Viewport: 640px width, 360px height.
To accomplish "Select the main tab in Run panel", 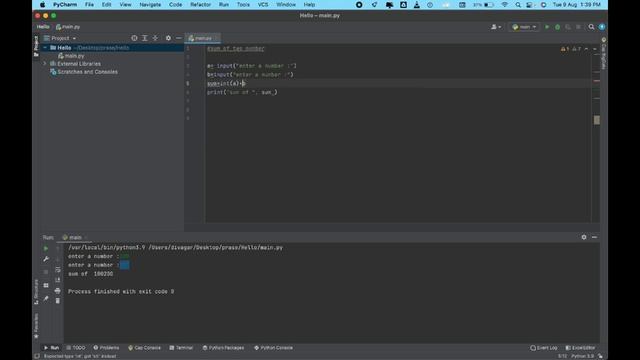I will (x=74, y=237).
